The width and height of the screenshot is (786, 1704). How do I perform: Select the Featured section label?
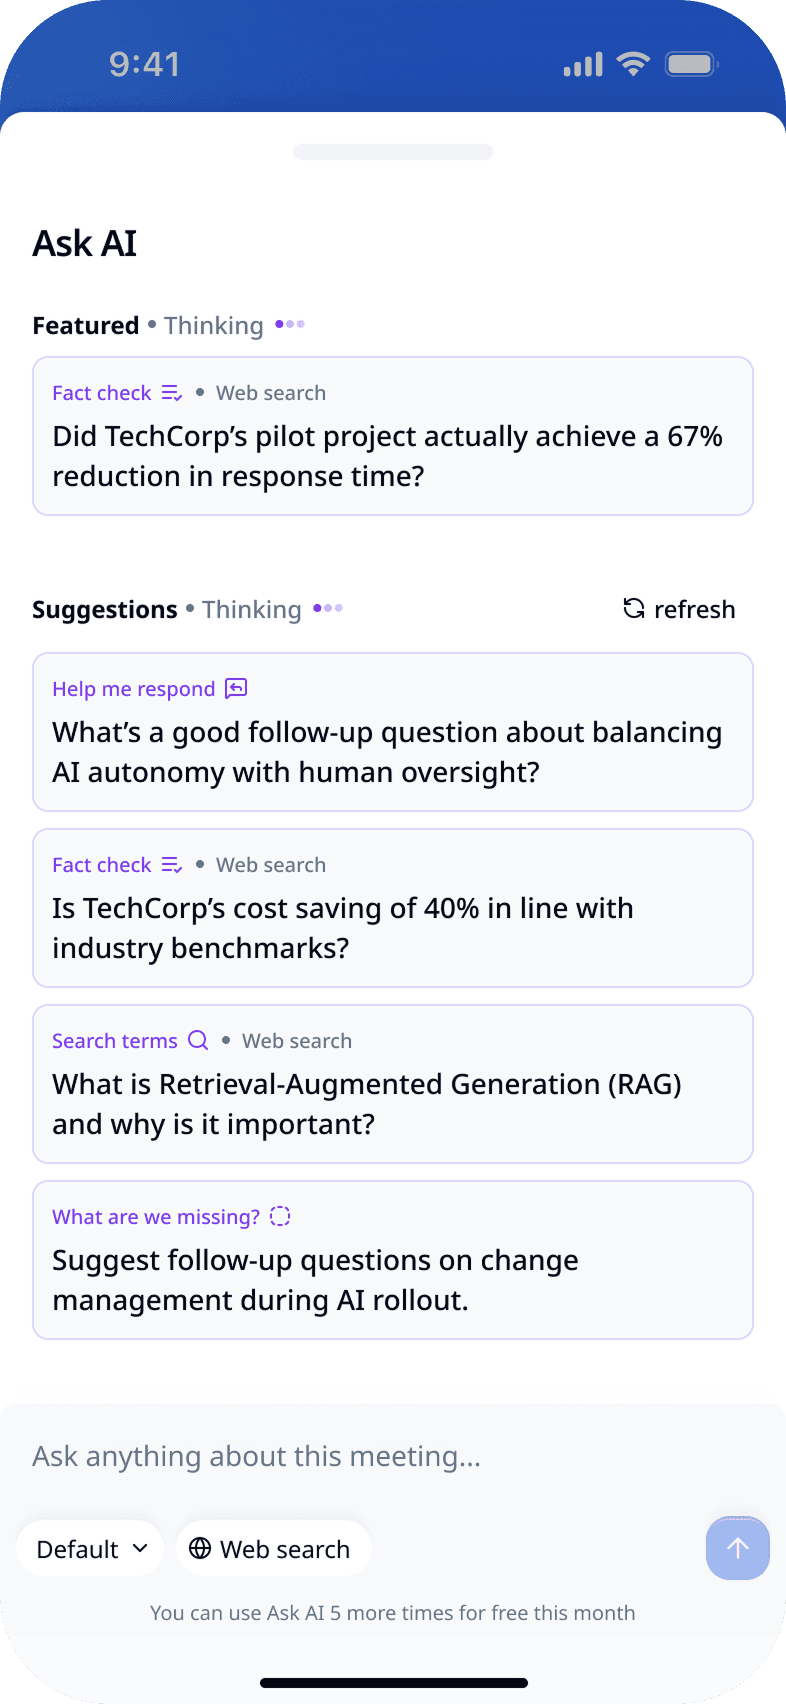click(x=86, y=325)
